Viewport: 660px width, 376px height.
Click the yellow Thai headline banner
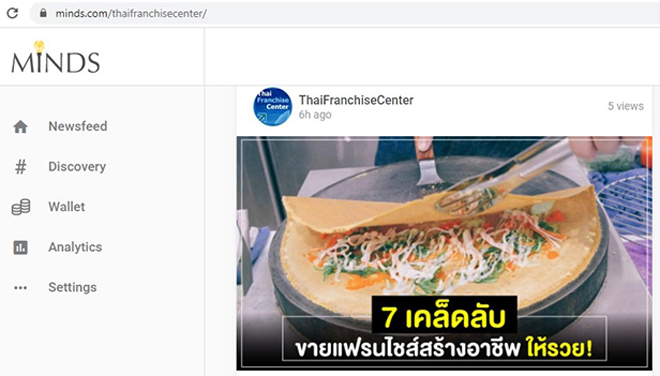444,315
